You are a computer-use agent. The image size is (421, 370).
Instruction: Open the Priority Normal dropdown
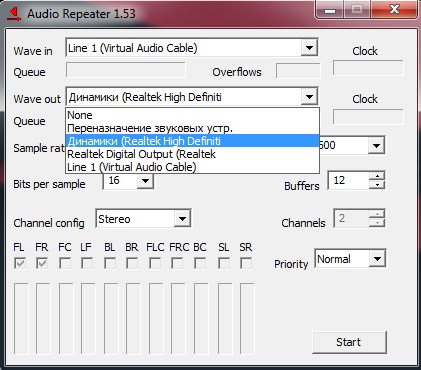tap(377, 259)
